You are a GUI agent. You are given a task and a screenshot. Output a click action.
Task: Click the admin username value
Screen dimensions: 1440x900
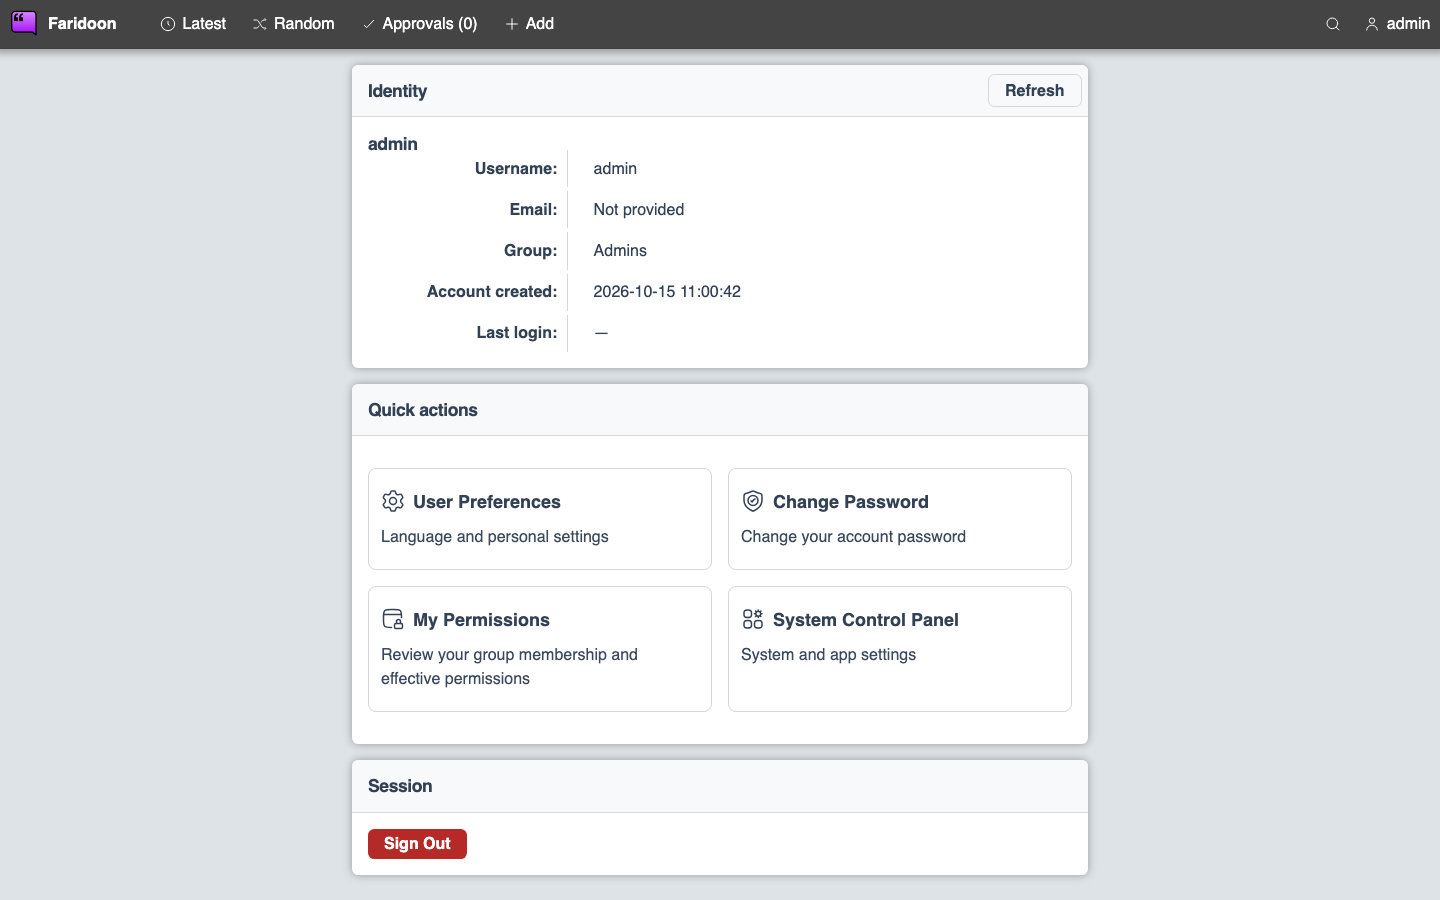pos(615,169)
